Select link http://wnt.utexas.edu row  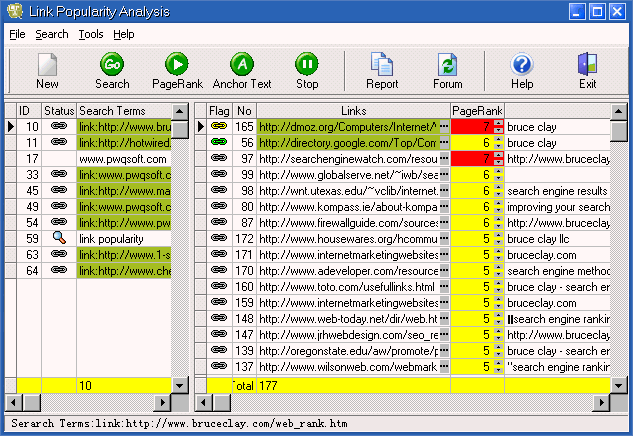[349, 191]
